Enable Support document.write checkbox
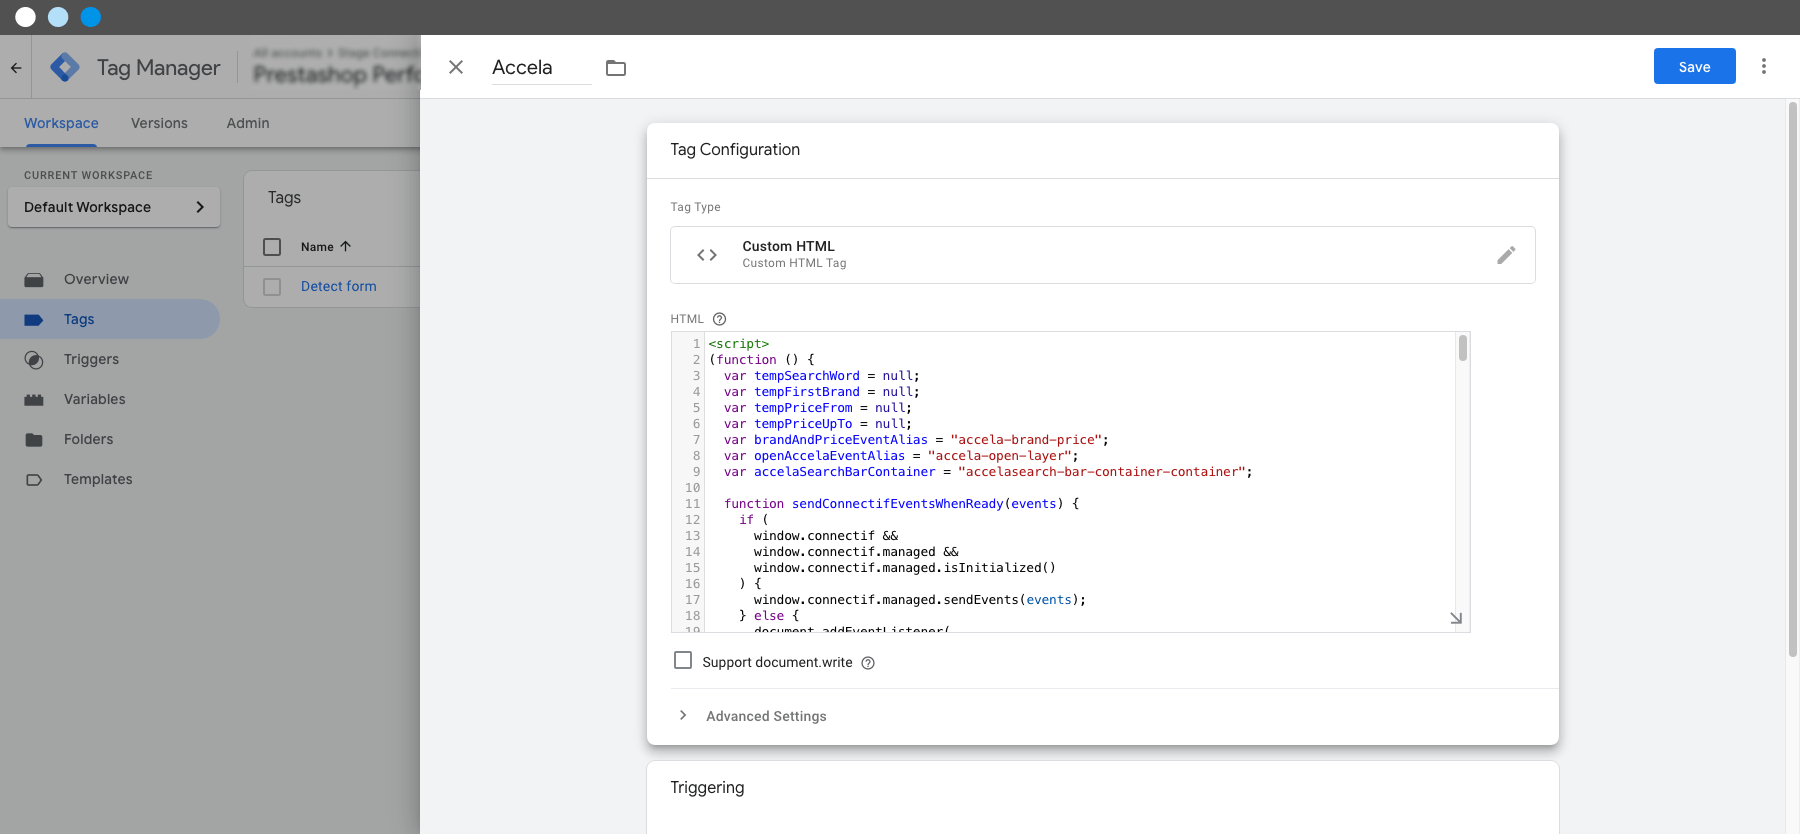Image resolution: width=1800 pixels, height=835 pixels. click(683, 660)
